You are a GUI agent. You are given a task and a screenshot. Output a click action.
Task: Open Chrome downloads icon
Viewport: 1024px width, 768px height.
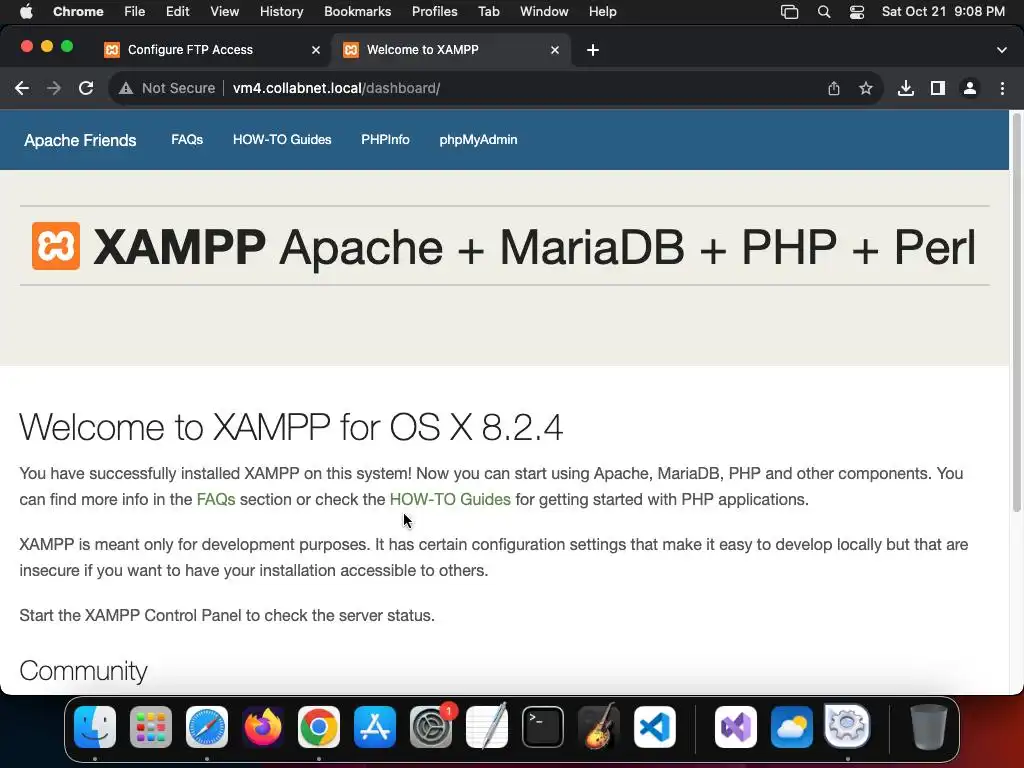coord(906,88)
